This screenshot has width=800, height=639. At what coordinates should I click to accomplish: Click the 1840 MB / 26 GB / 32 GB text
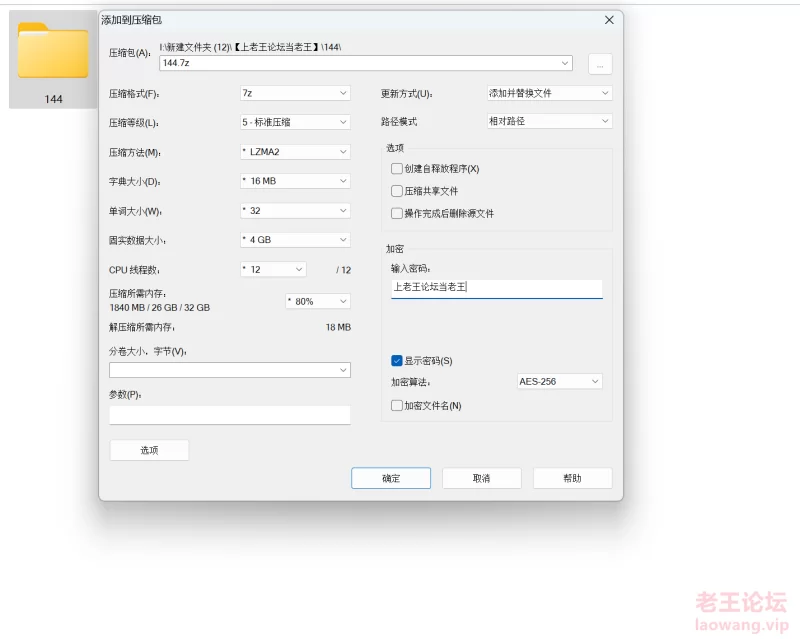pos(160,308)
